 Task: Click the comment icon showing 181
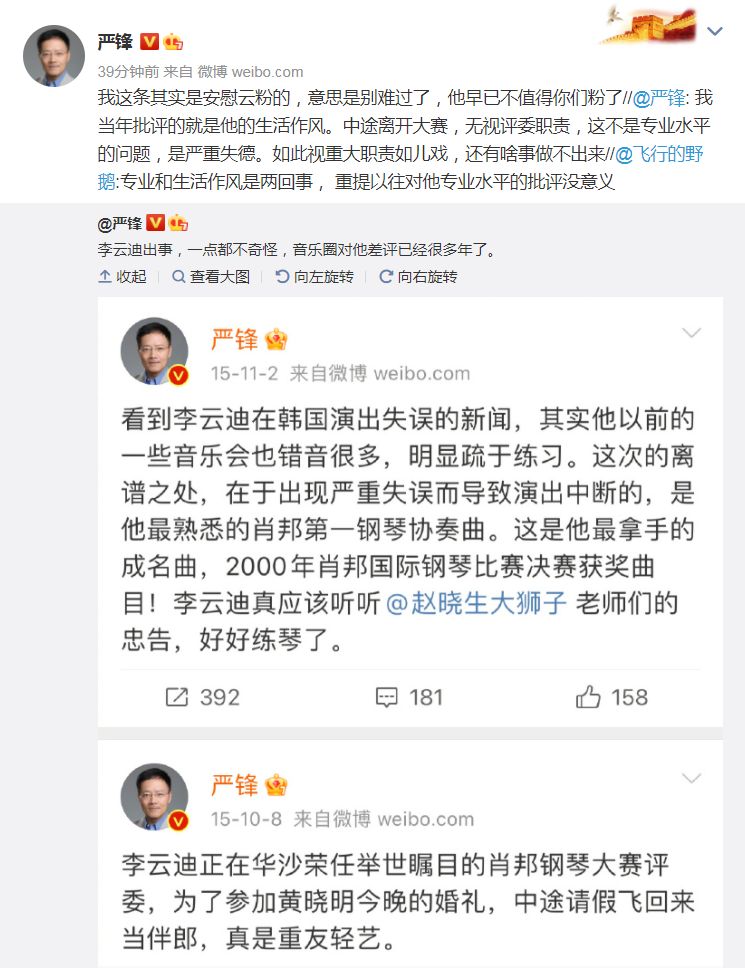click(x=386, y=698)
